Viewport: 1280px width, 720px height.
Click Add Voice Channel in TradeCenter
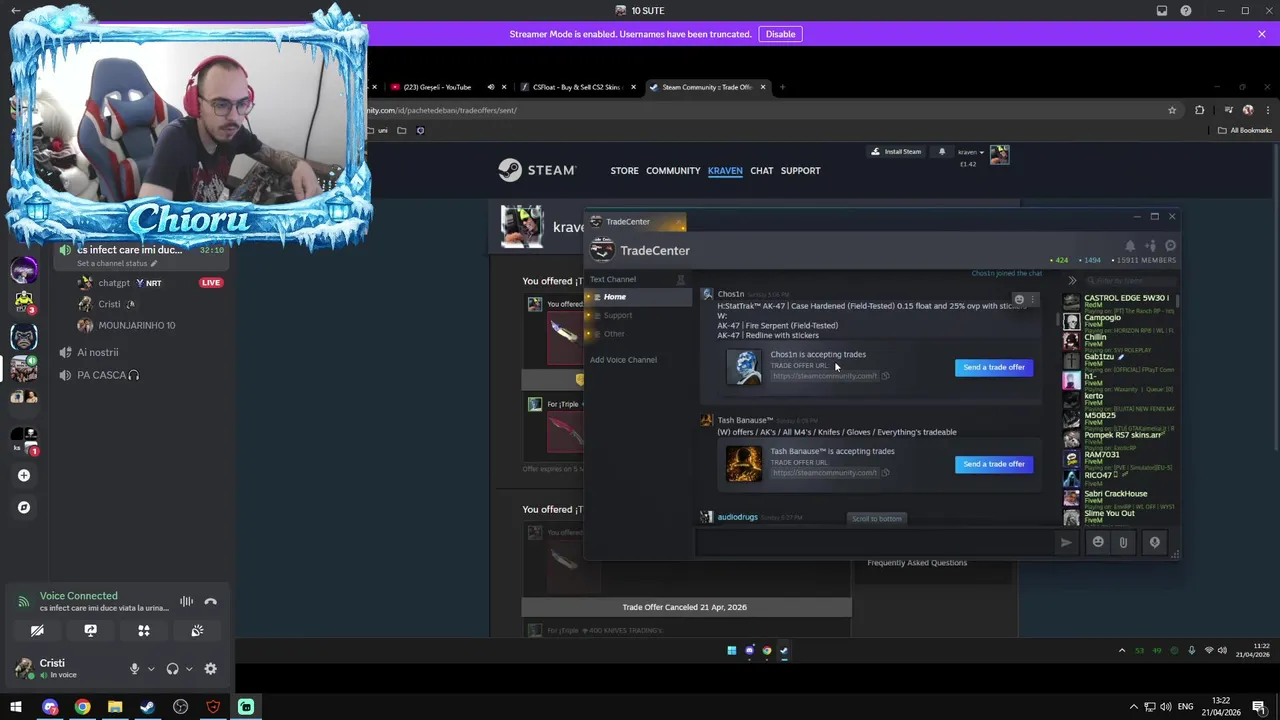point(623,360)
